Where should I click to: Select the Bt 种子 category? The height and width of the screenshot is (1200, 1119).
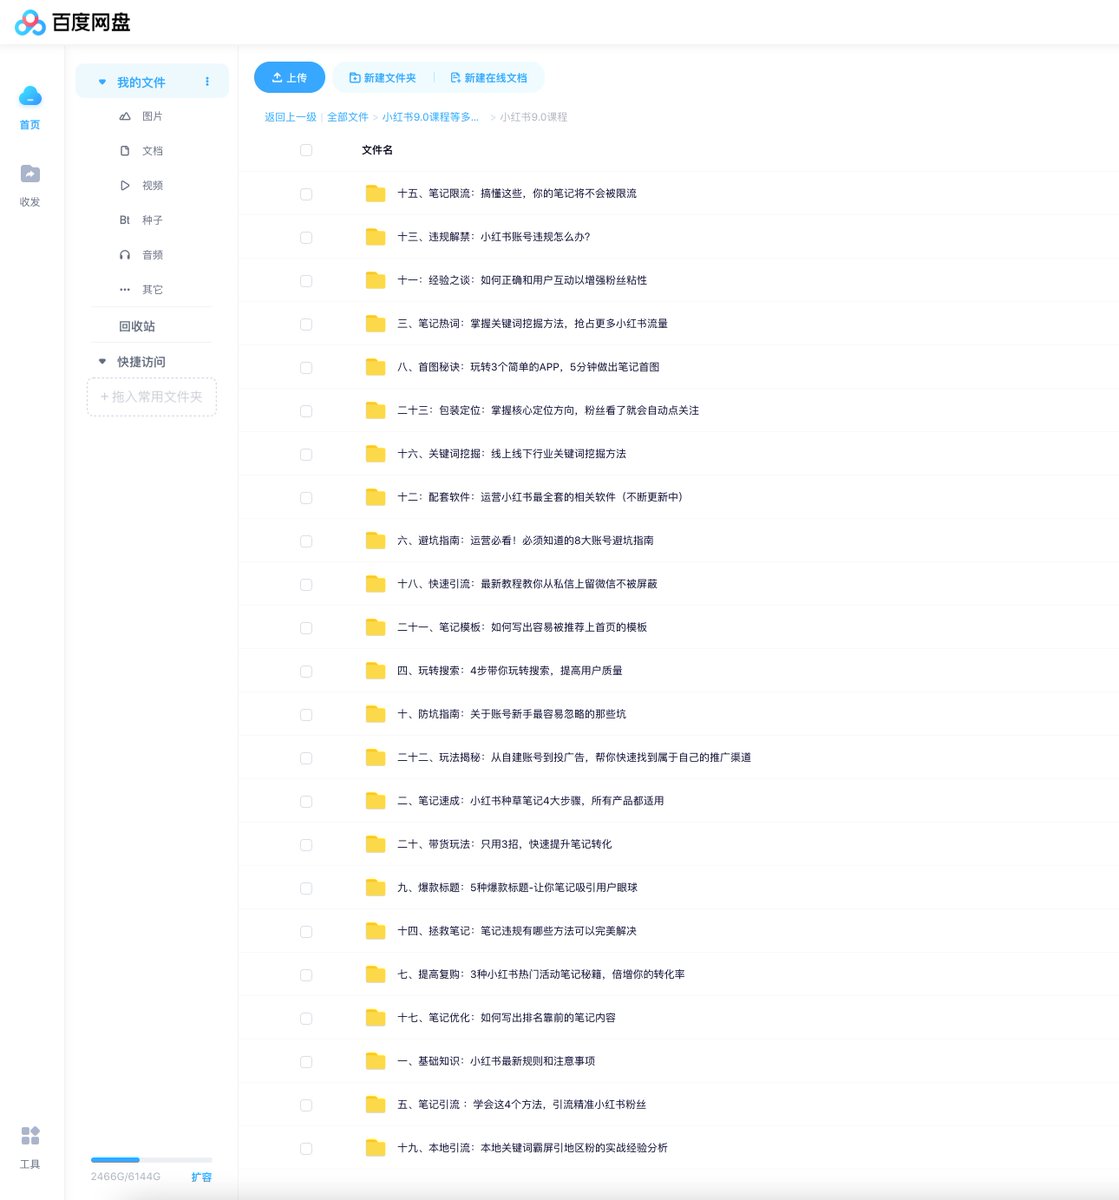140,220
